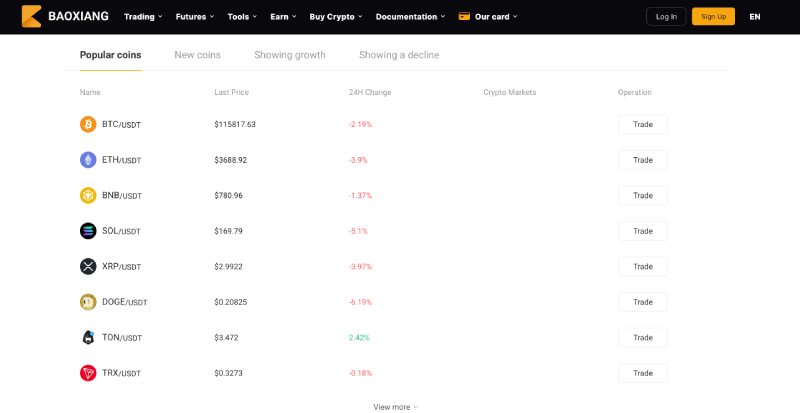The height and width of the screenshot is (413, 800).
Task: Change language via EN selector
Action: click(755, 16)
